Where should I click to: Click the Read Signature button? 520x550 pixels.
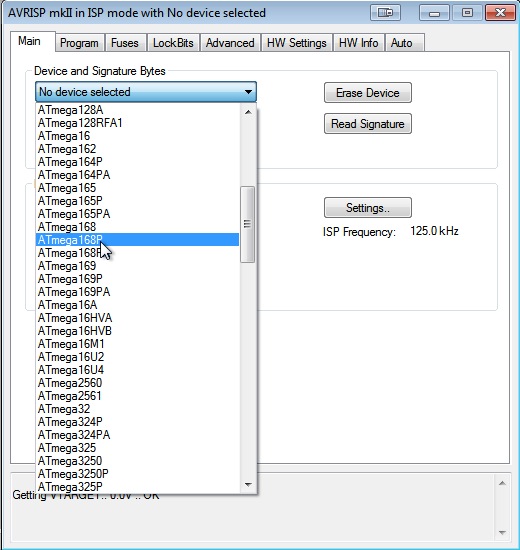click(x=368, y=123)
